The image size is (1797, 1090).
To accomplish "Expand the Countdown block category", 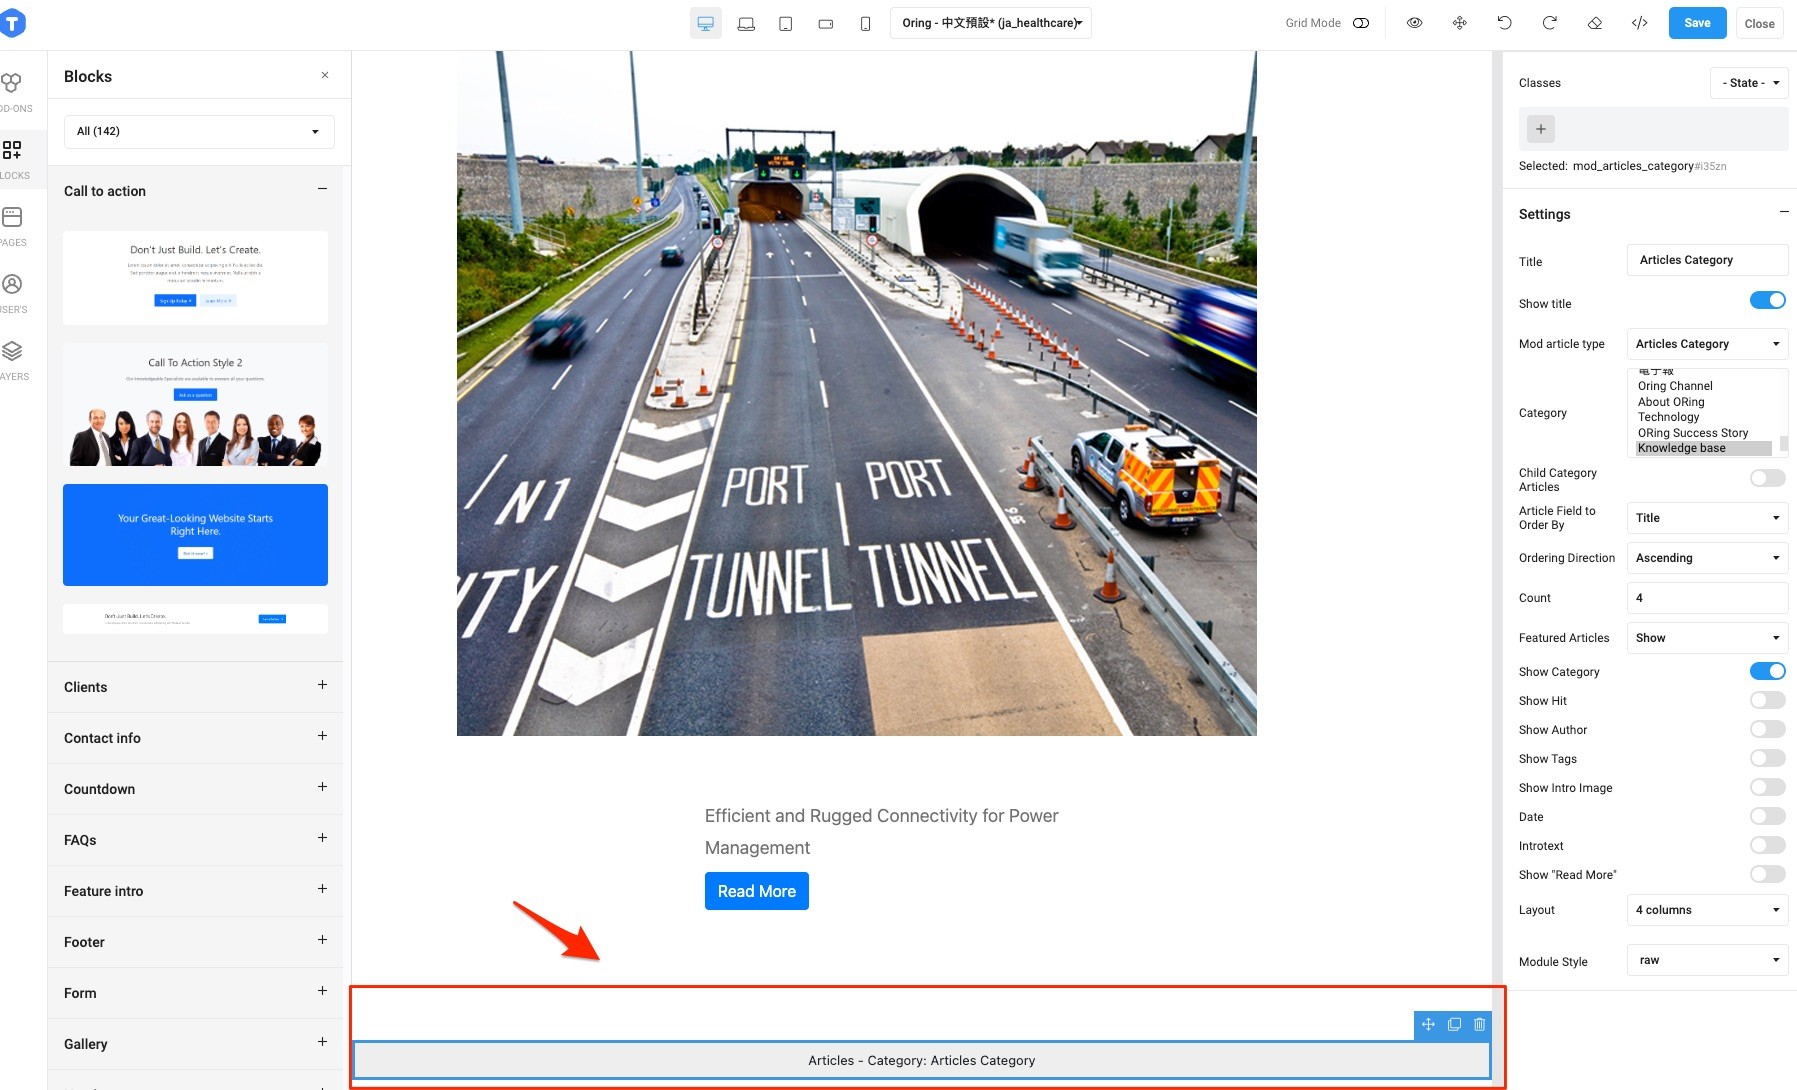I will pos(322,787).
